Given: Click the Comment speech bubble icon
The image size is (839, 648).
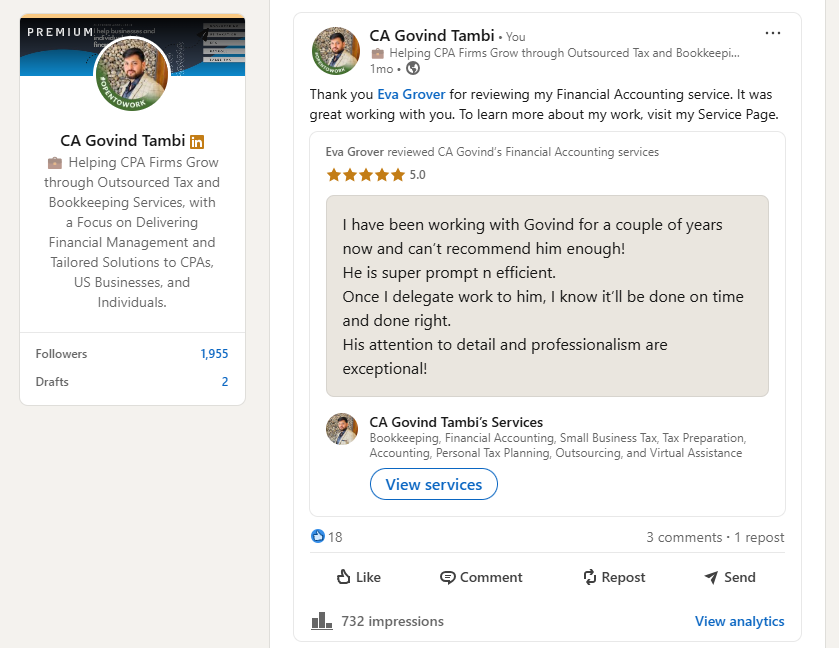Looking at the screenshot, I should [447, 577].
